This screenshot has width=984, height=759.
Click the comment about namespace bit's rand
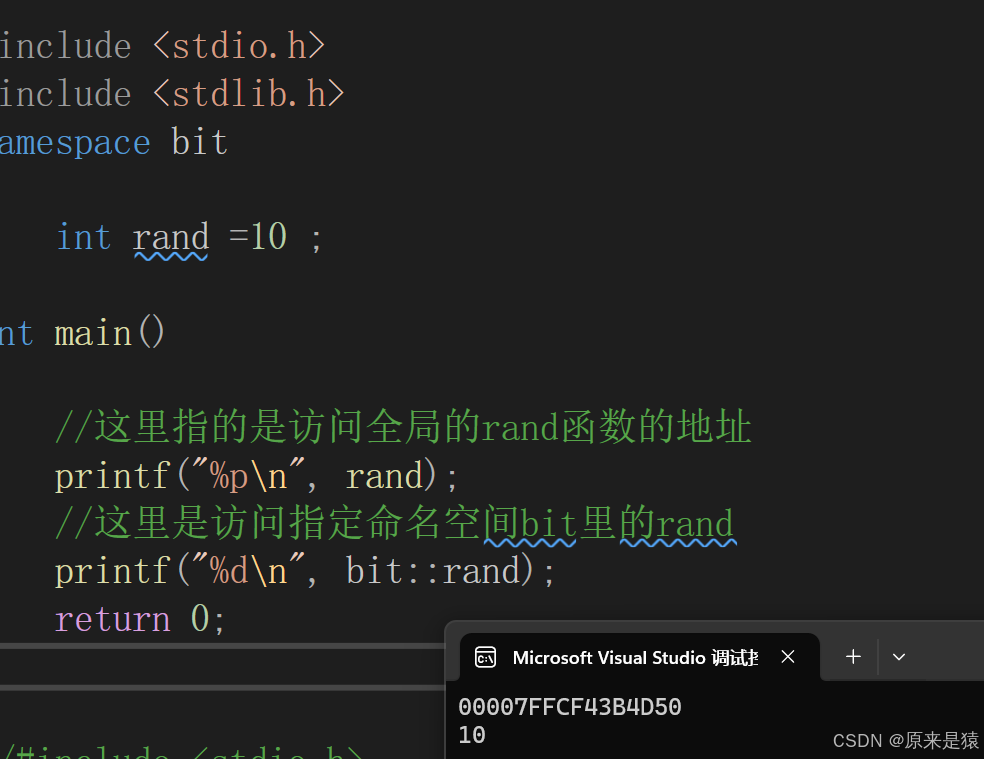click(x=395, y=523)
